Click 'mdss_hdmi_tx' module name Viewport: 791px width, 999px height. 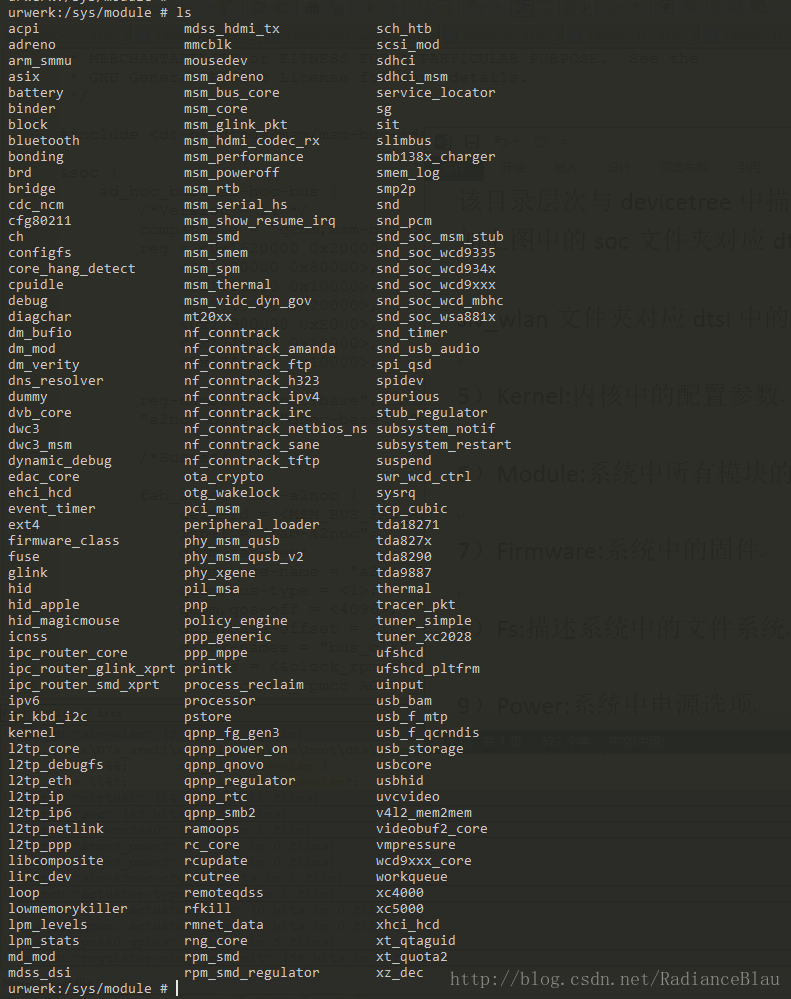tap(232, 29)
